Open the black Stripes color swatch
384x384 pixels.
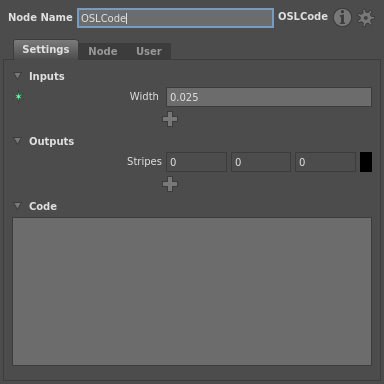tap(366, 162)
